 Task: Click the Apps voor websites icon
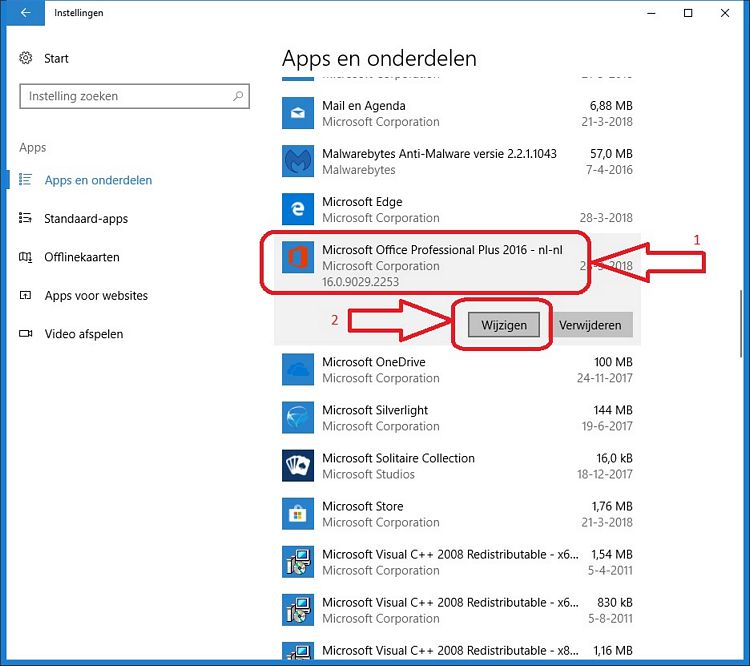click(25, 295)
